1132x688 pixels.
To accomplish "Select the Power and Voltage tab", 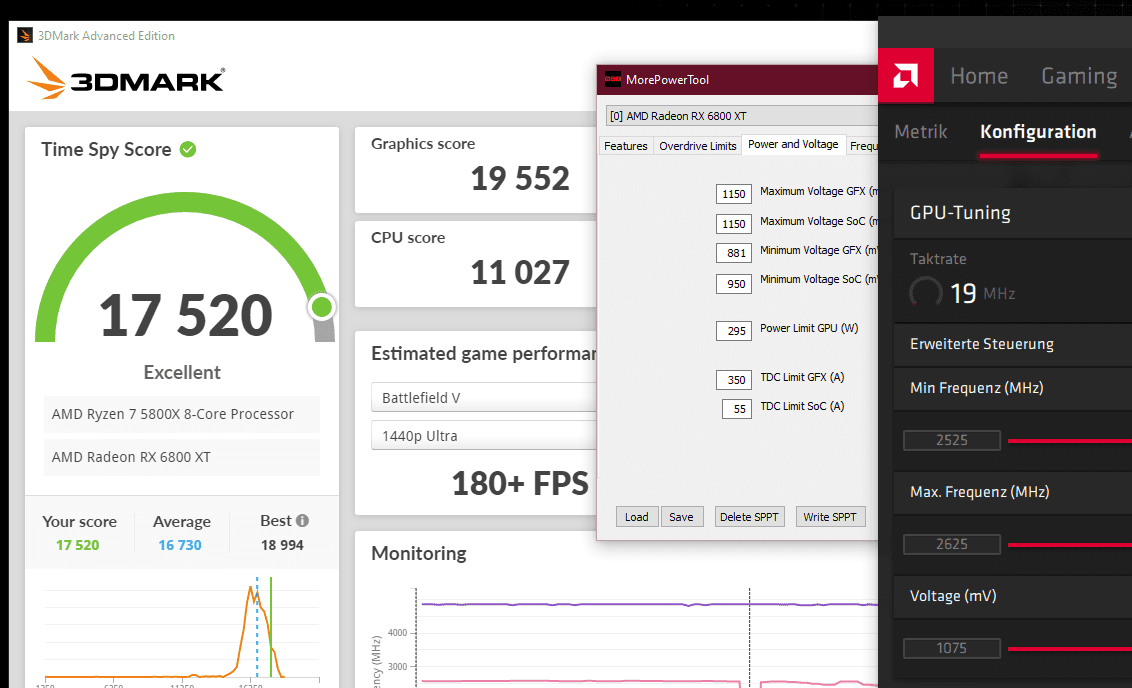I will pos(793,144).
